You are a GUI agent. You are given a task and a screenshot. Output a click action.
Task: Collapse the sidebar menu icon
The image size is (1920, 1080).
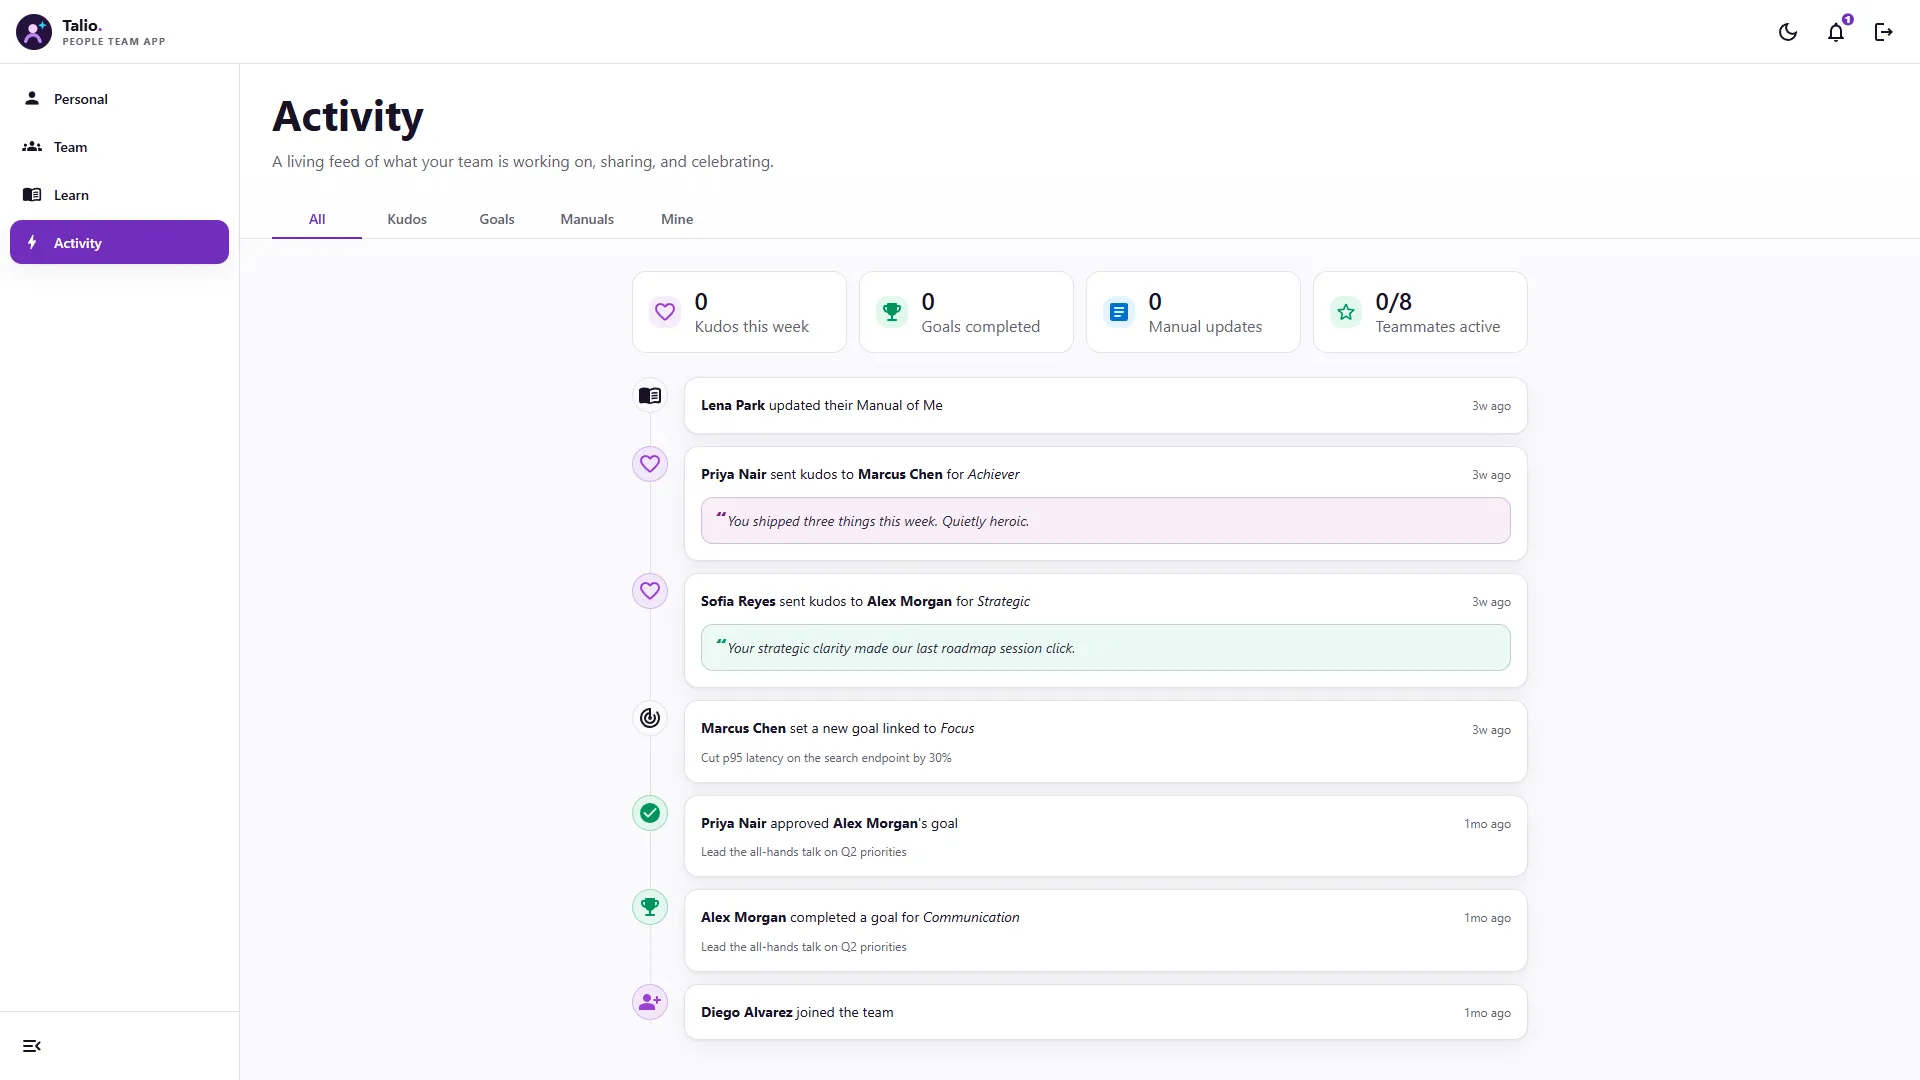(x=32, y=1046)
